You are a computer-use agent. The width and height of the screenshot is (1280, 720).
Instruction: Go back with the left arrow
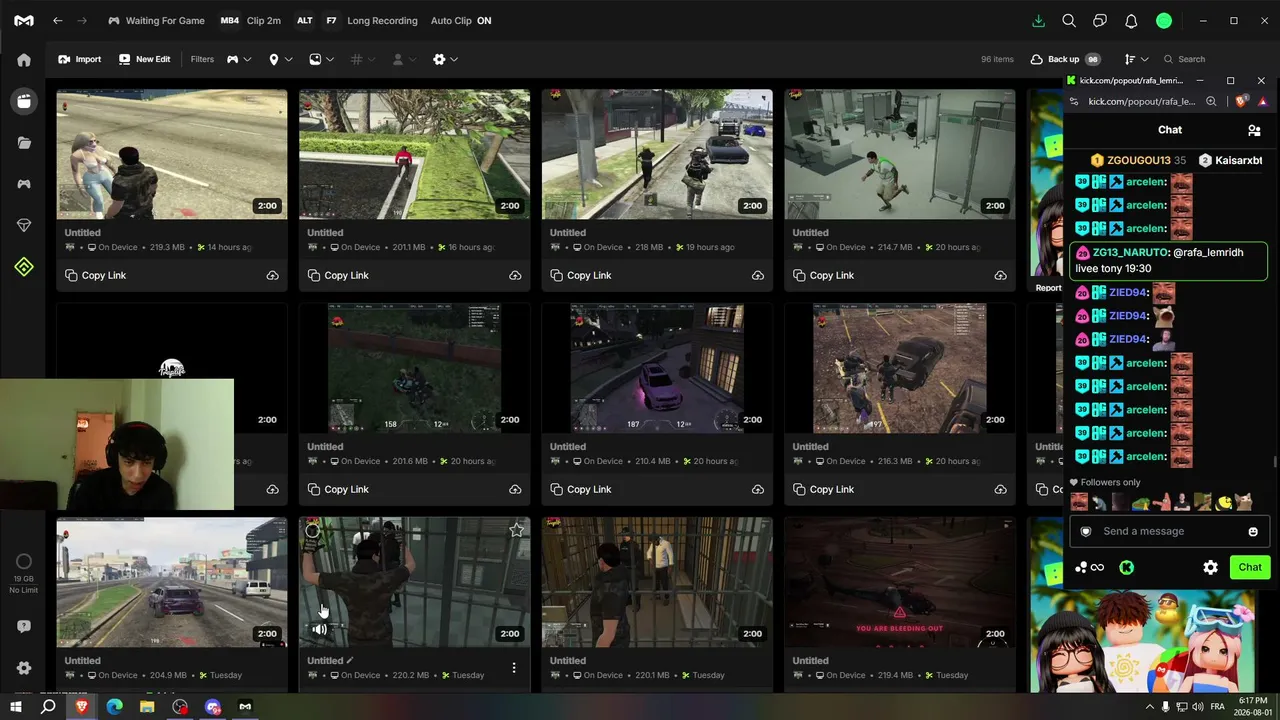tap(58, 20)
